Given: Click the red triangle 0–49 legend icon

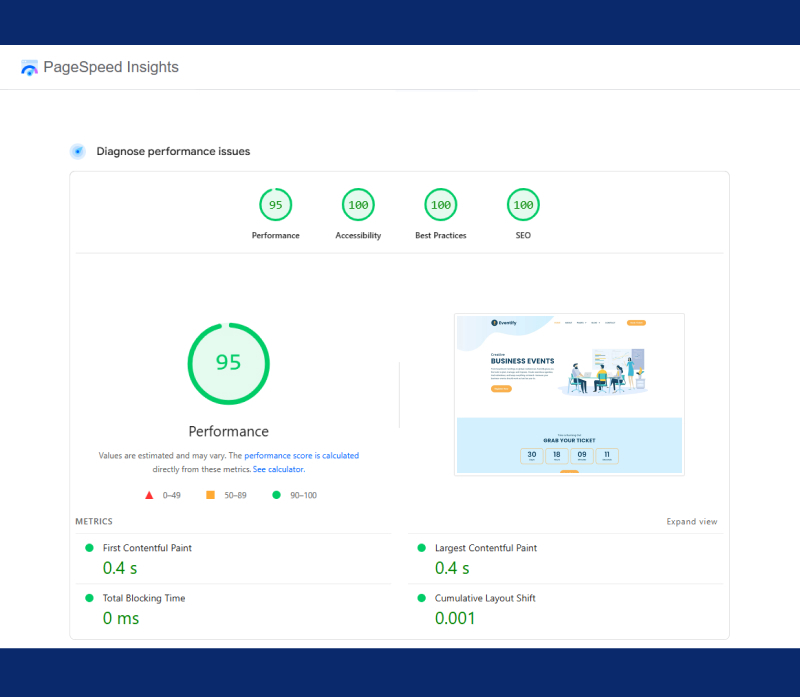Looking at the screenshot, I should 149,495.
